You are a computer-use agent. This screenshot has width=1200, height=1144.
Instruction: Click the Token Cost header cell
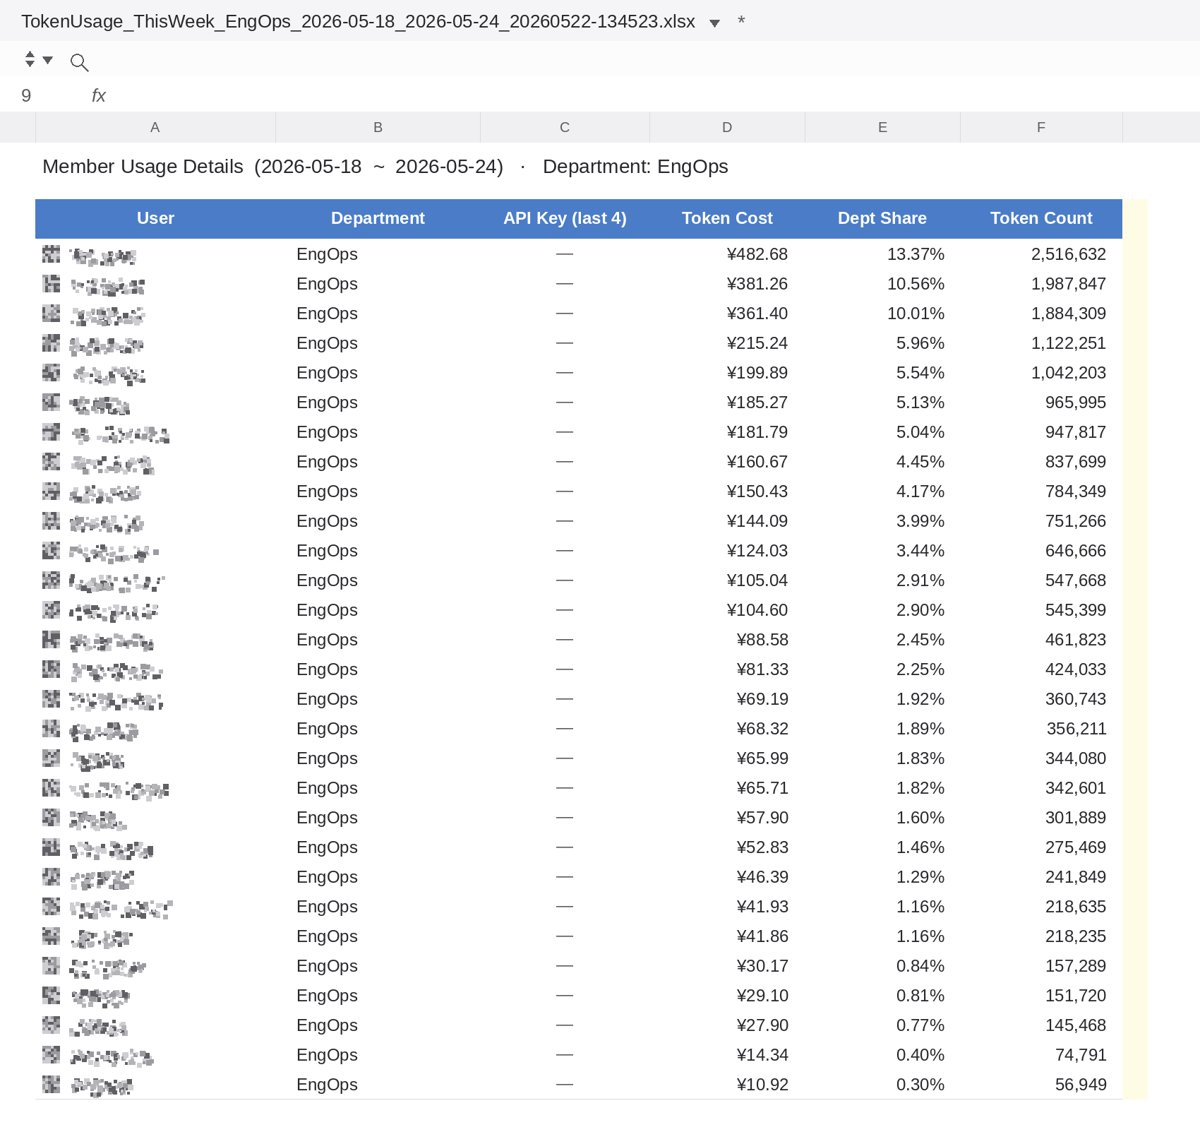point(727,218)
